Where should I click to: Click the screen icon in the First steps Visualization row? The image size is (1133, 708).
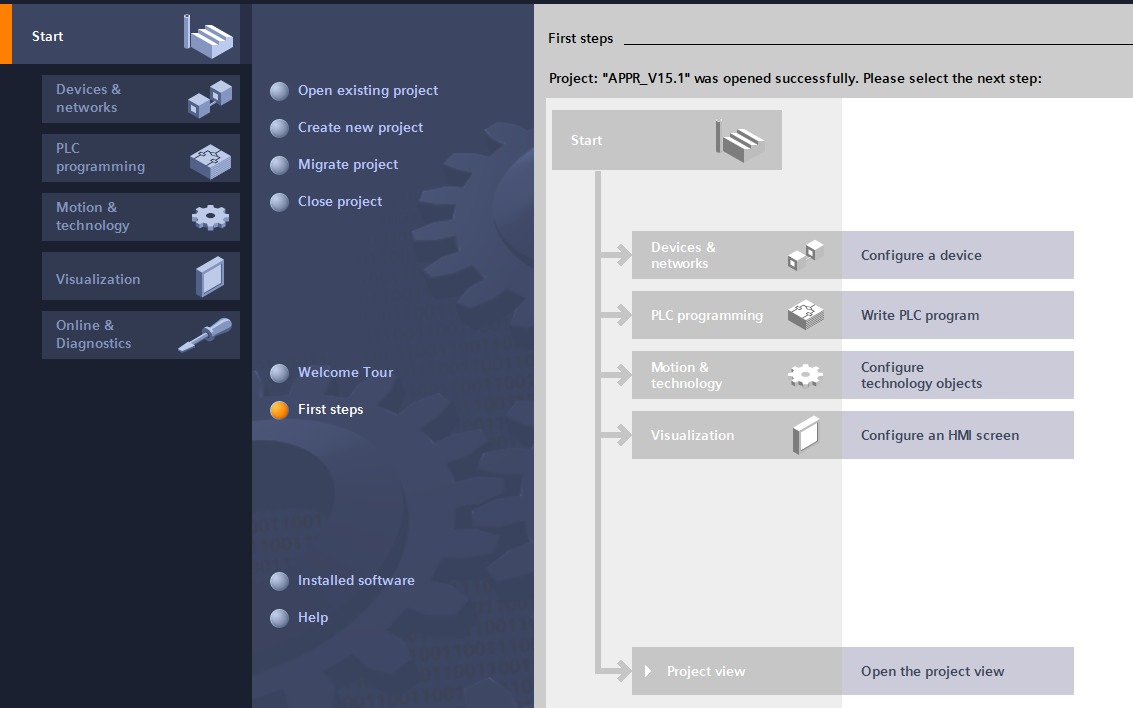point(805,435)
